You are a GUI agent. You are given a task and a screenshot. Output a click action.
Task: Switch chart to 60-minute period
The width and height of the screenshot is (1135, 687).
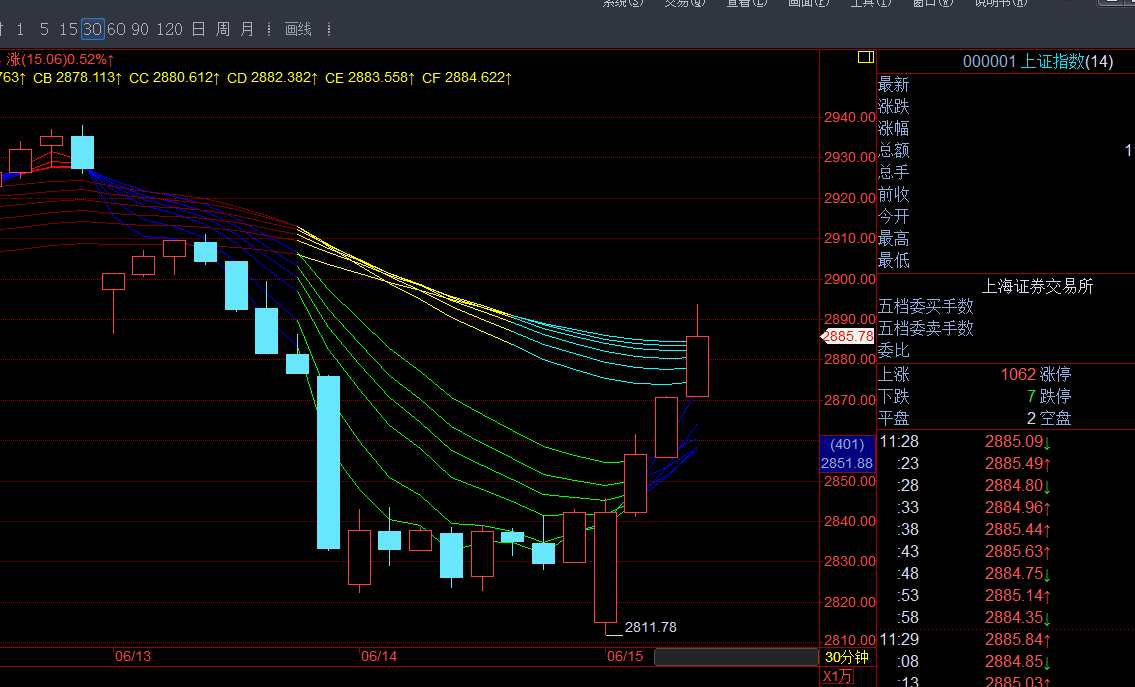[117, 29]
